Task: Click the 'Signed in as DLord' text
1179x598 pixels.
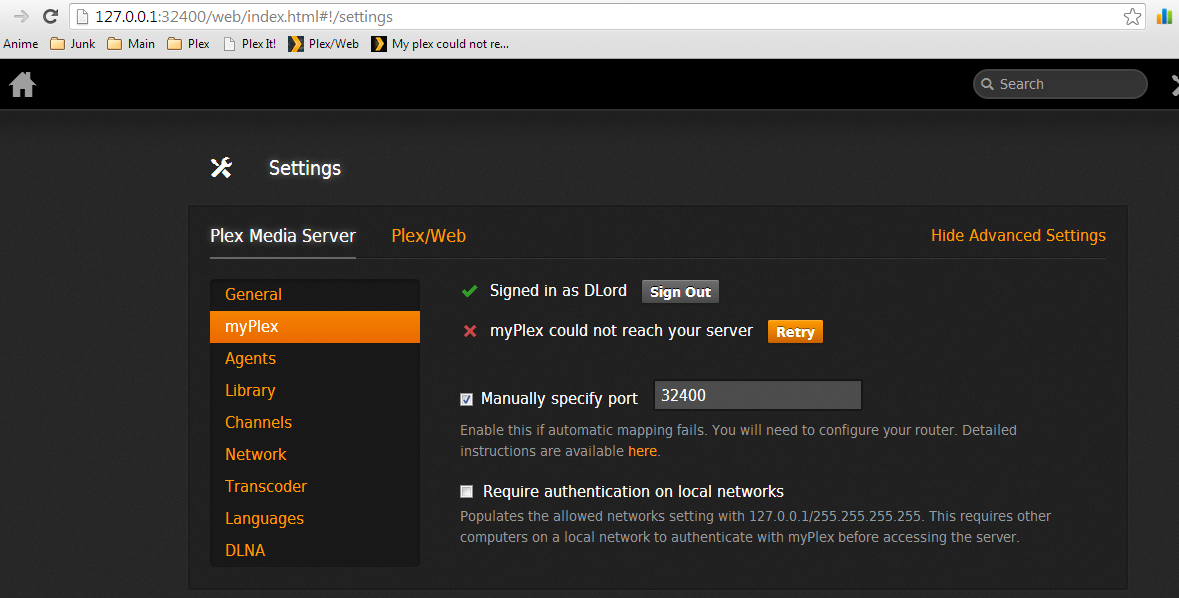Action: [x=558, y=291]
